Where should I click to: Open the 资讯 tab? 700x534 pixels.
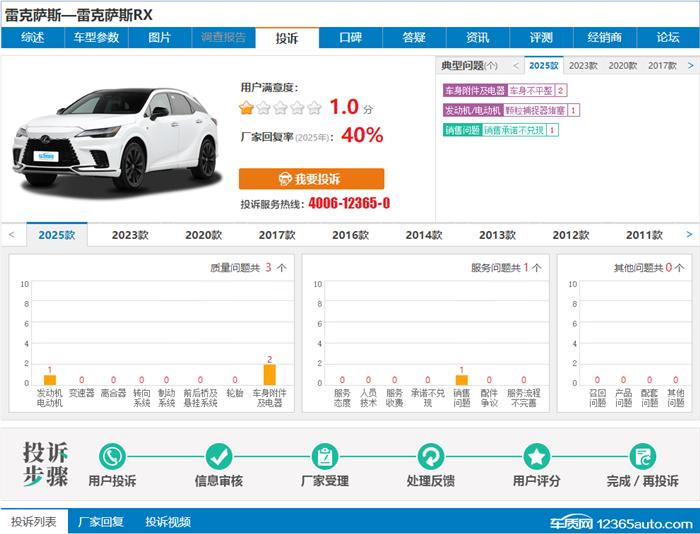[478, 38]
